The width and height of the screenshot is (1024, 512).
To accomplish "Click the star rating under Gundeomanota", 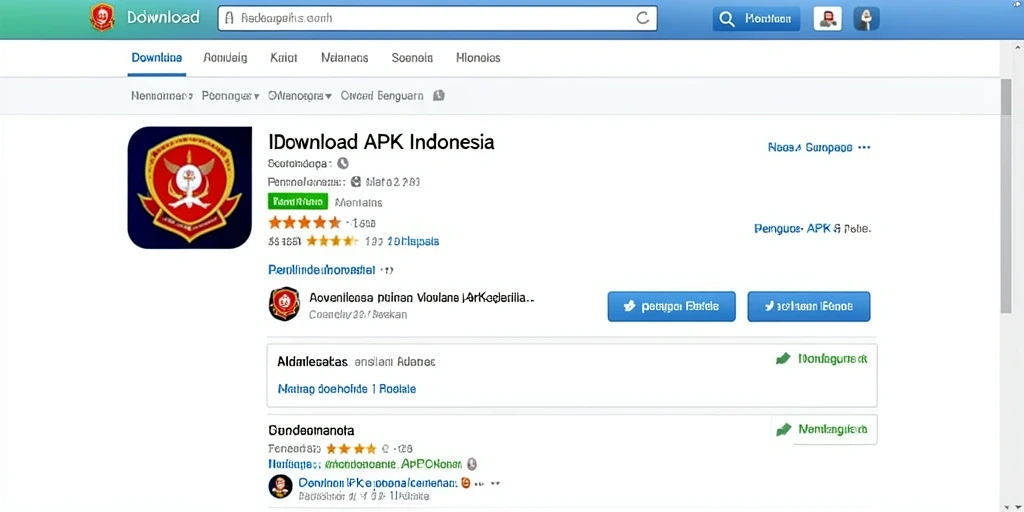I will [351, 449].
